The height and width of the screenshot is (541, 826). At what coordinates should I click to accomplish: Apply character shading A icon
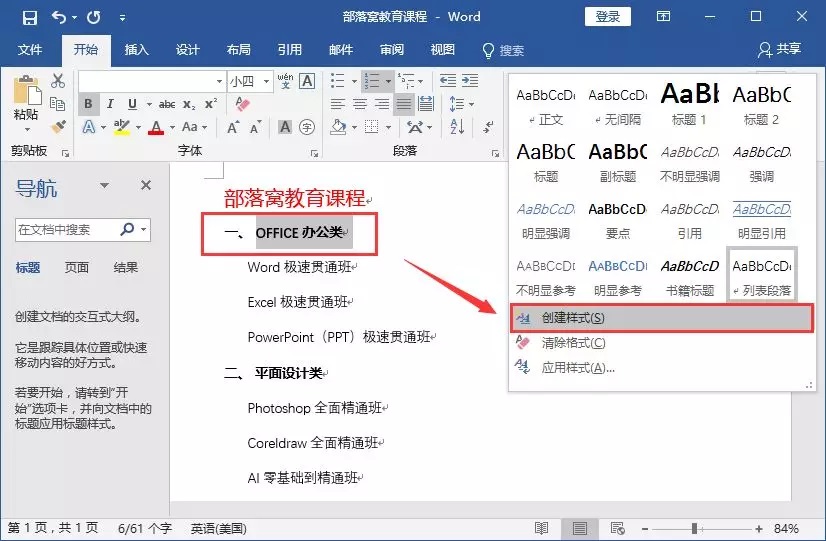(285, 127)
